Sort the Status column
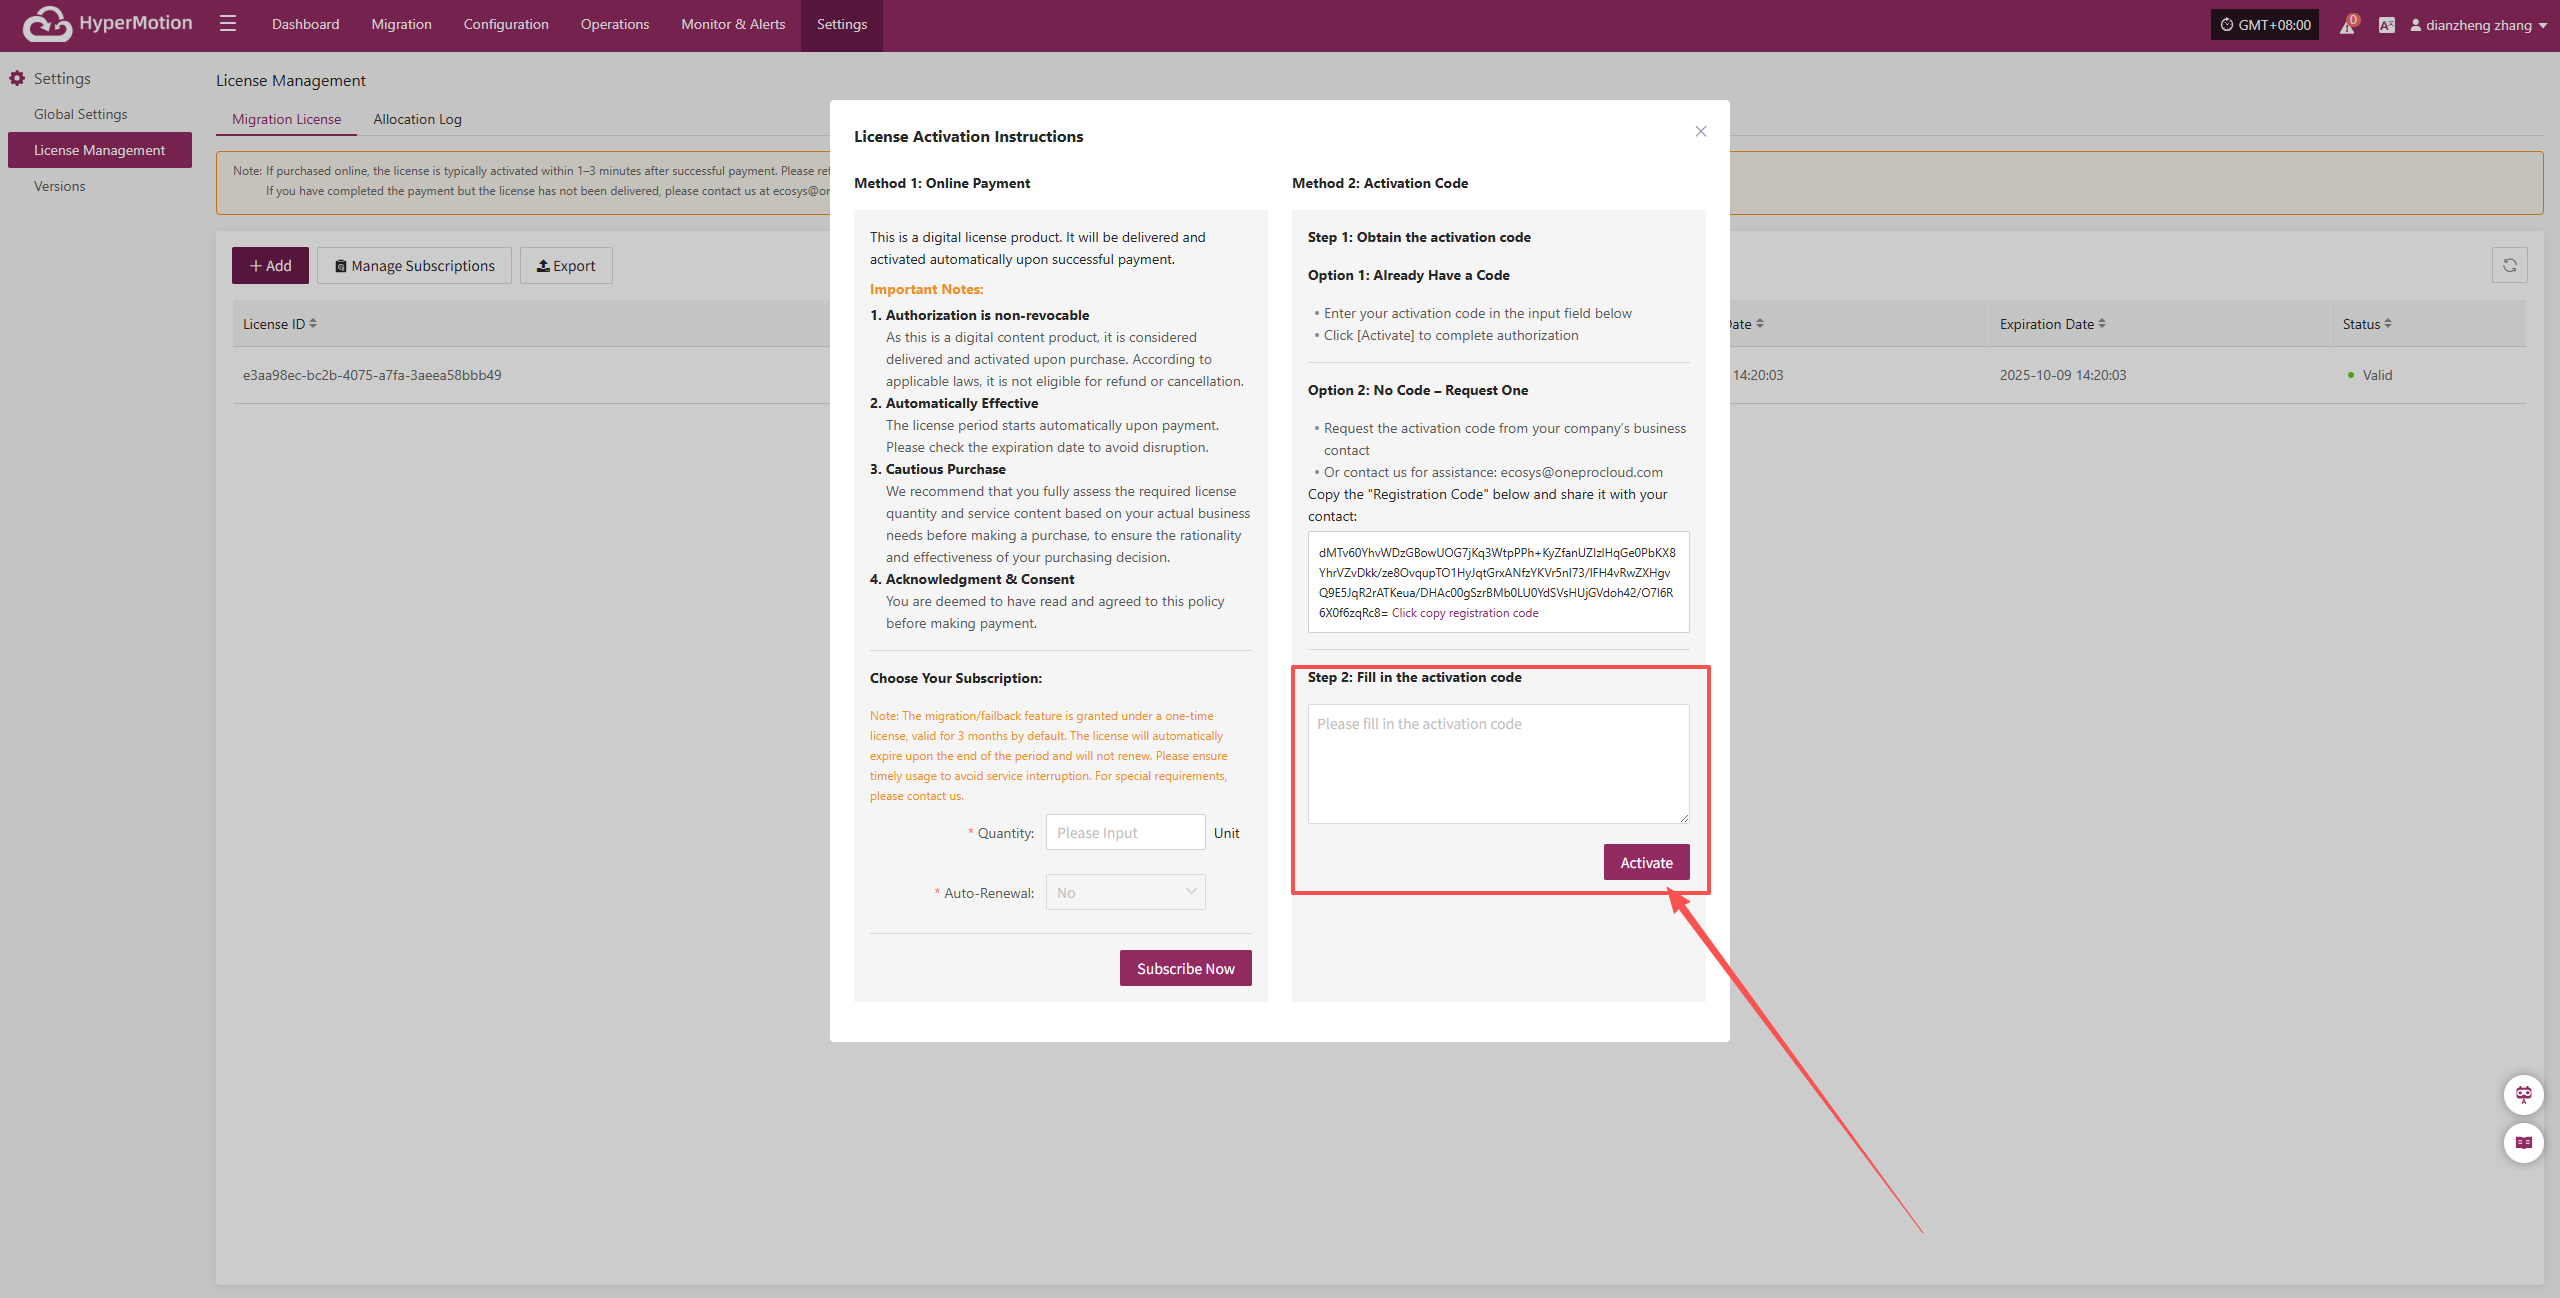2560x1298 pixels. tap(2388, 323)
